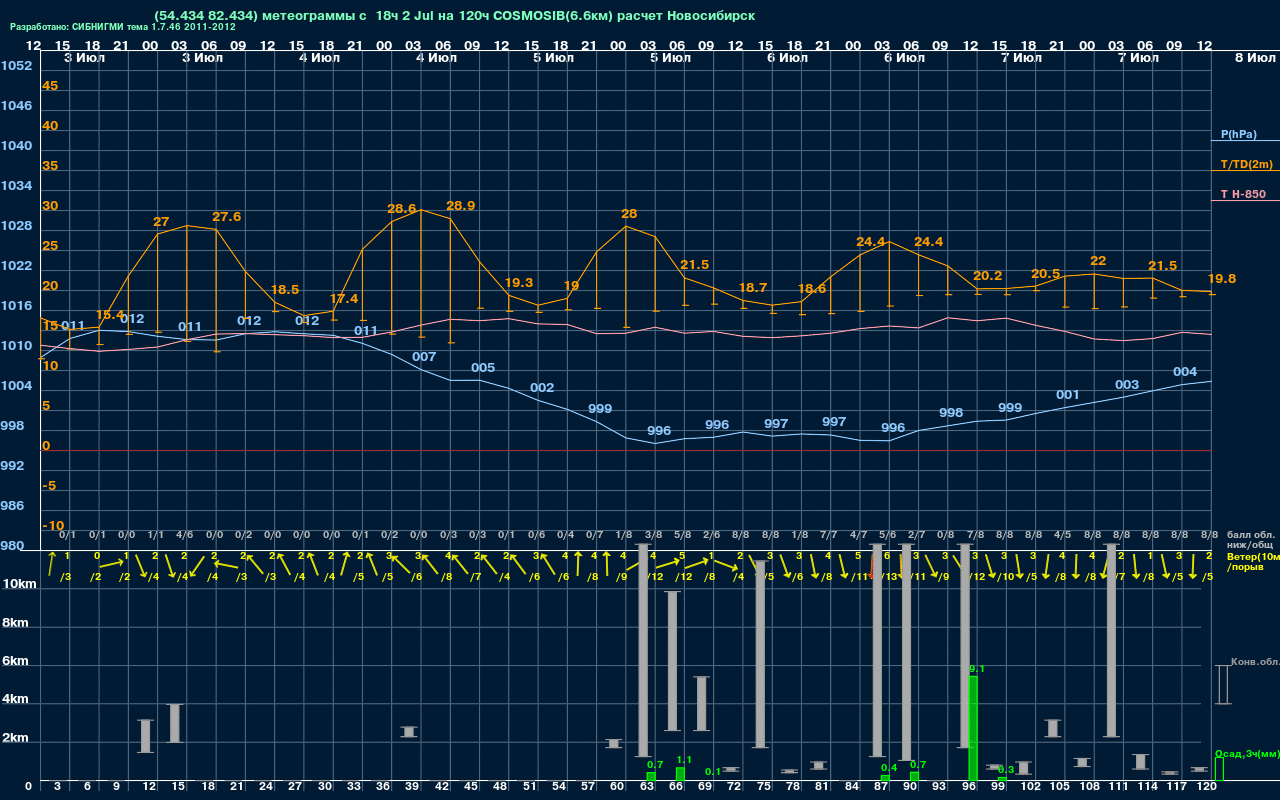Click the T H-850 legend label
This screenshot has height=800, width=1280.
click(x=1241, y=194)
